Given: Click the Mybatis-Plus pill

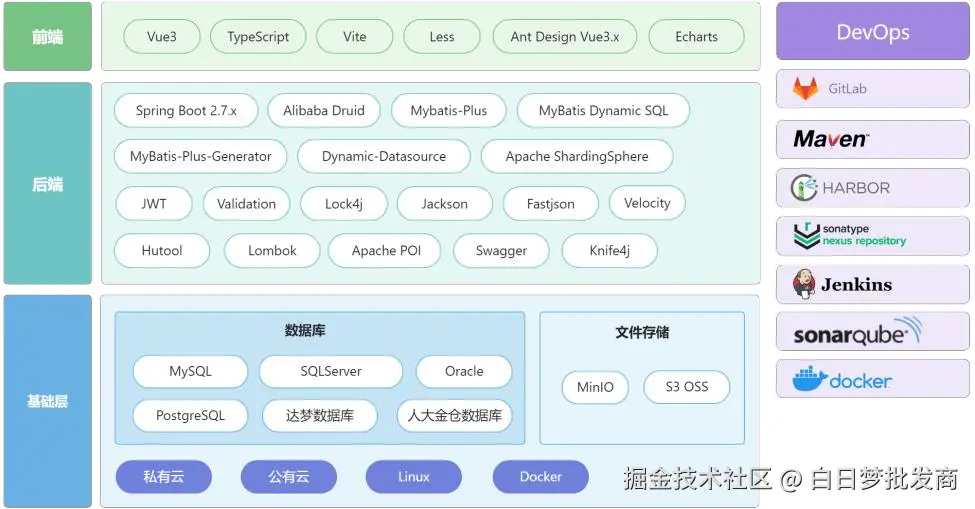Looking at the screenshot, I should point(448,111).
